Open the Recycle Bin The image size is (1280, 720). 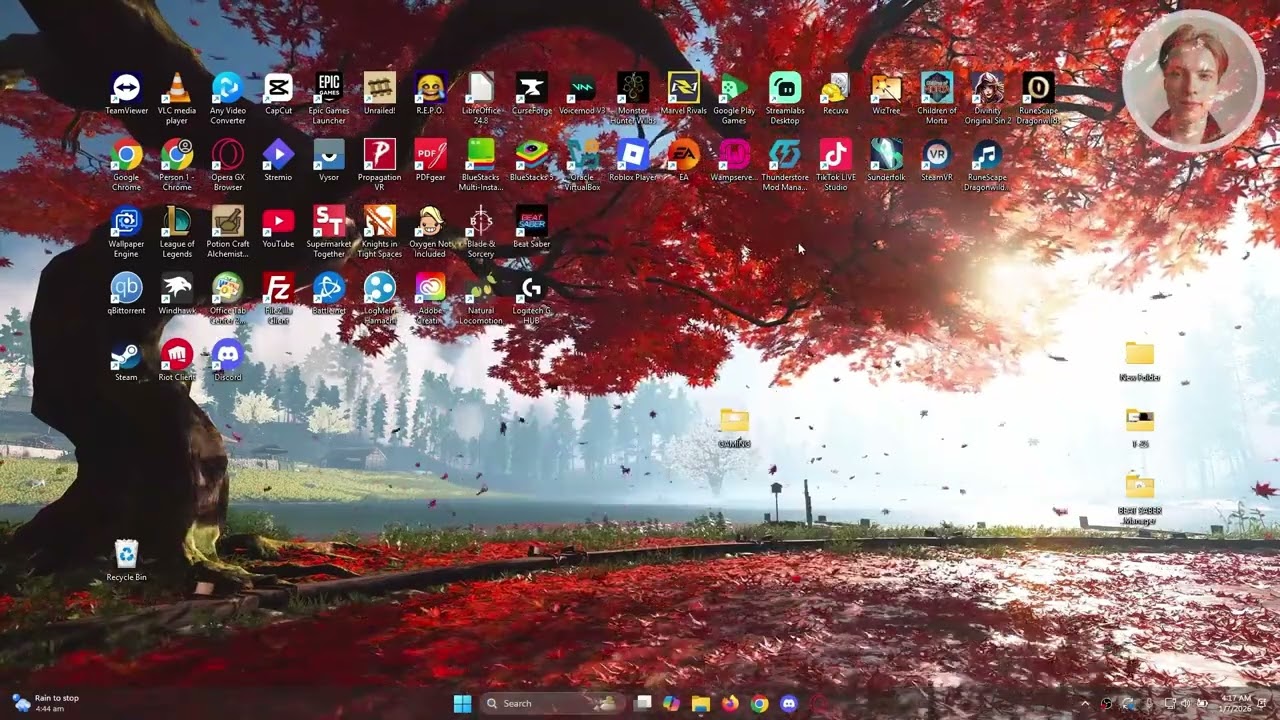tap(126, 555)
